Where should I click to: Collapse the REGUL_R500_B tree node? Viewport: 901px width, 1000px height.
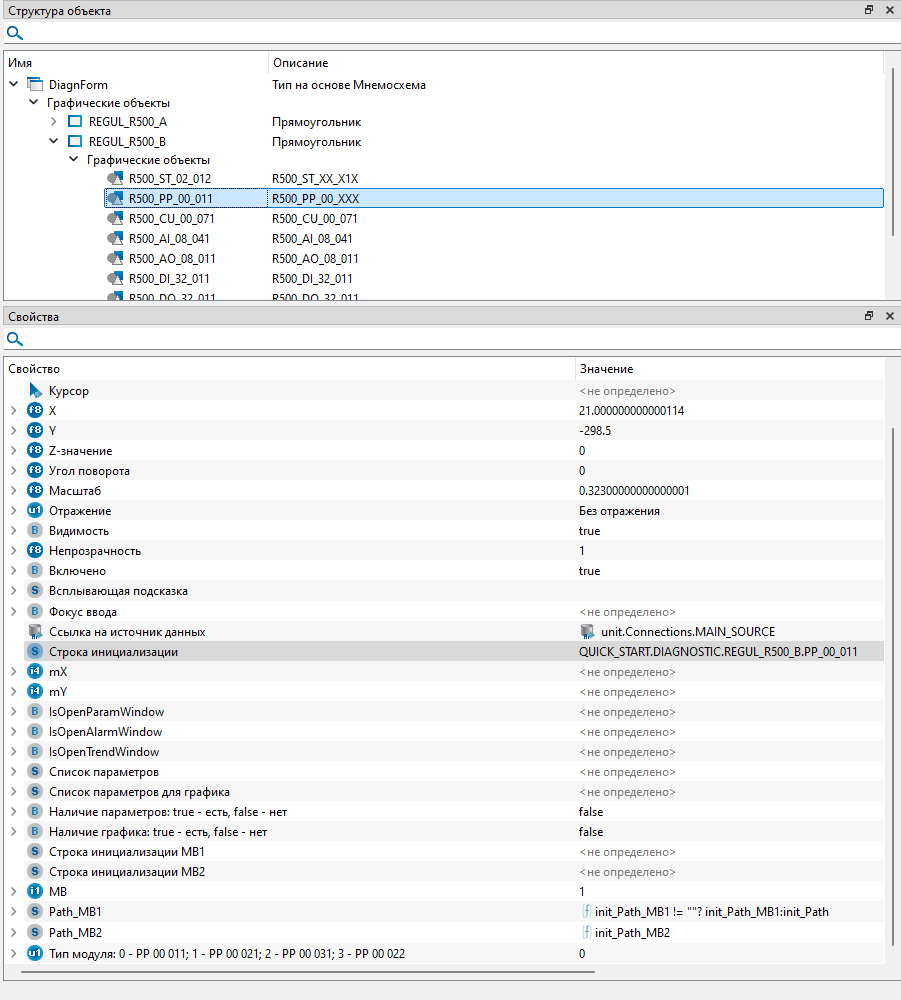point(54,142)
